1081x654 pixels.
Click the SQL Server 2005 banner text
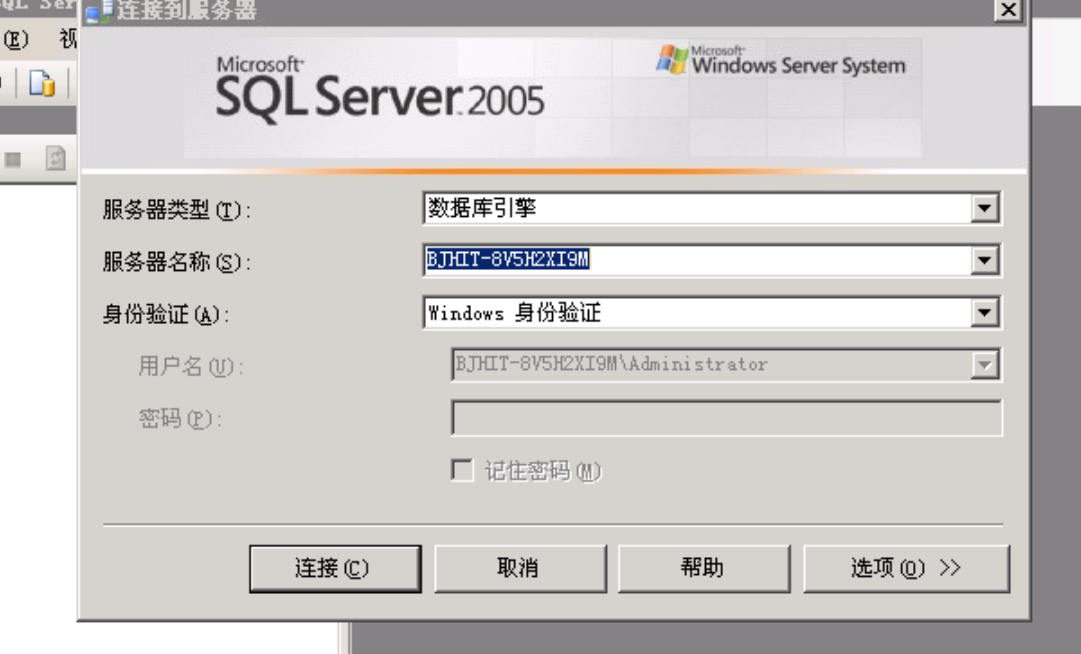click(380, 90)
